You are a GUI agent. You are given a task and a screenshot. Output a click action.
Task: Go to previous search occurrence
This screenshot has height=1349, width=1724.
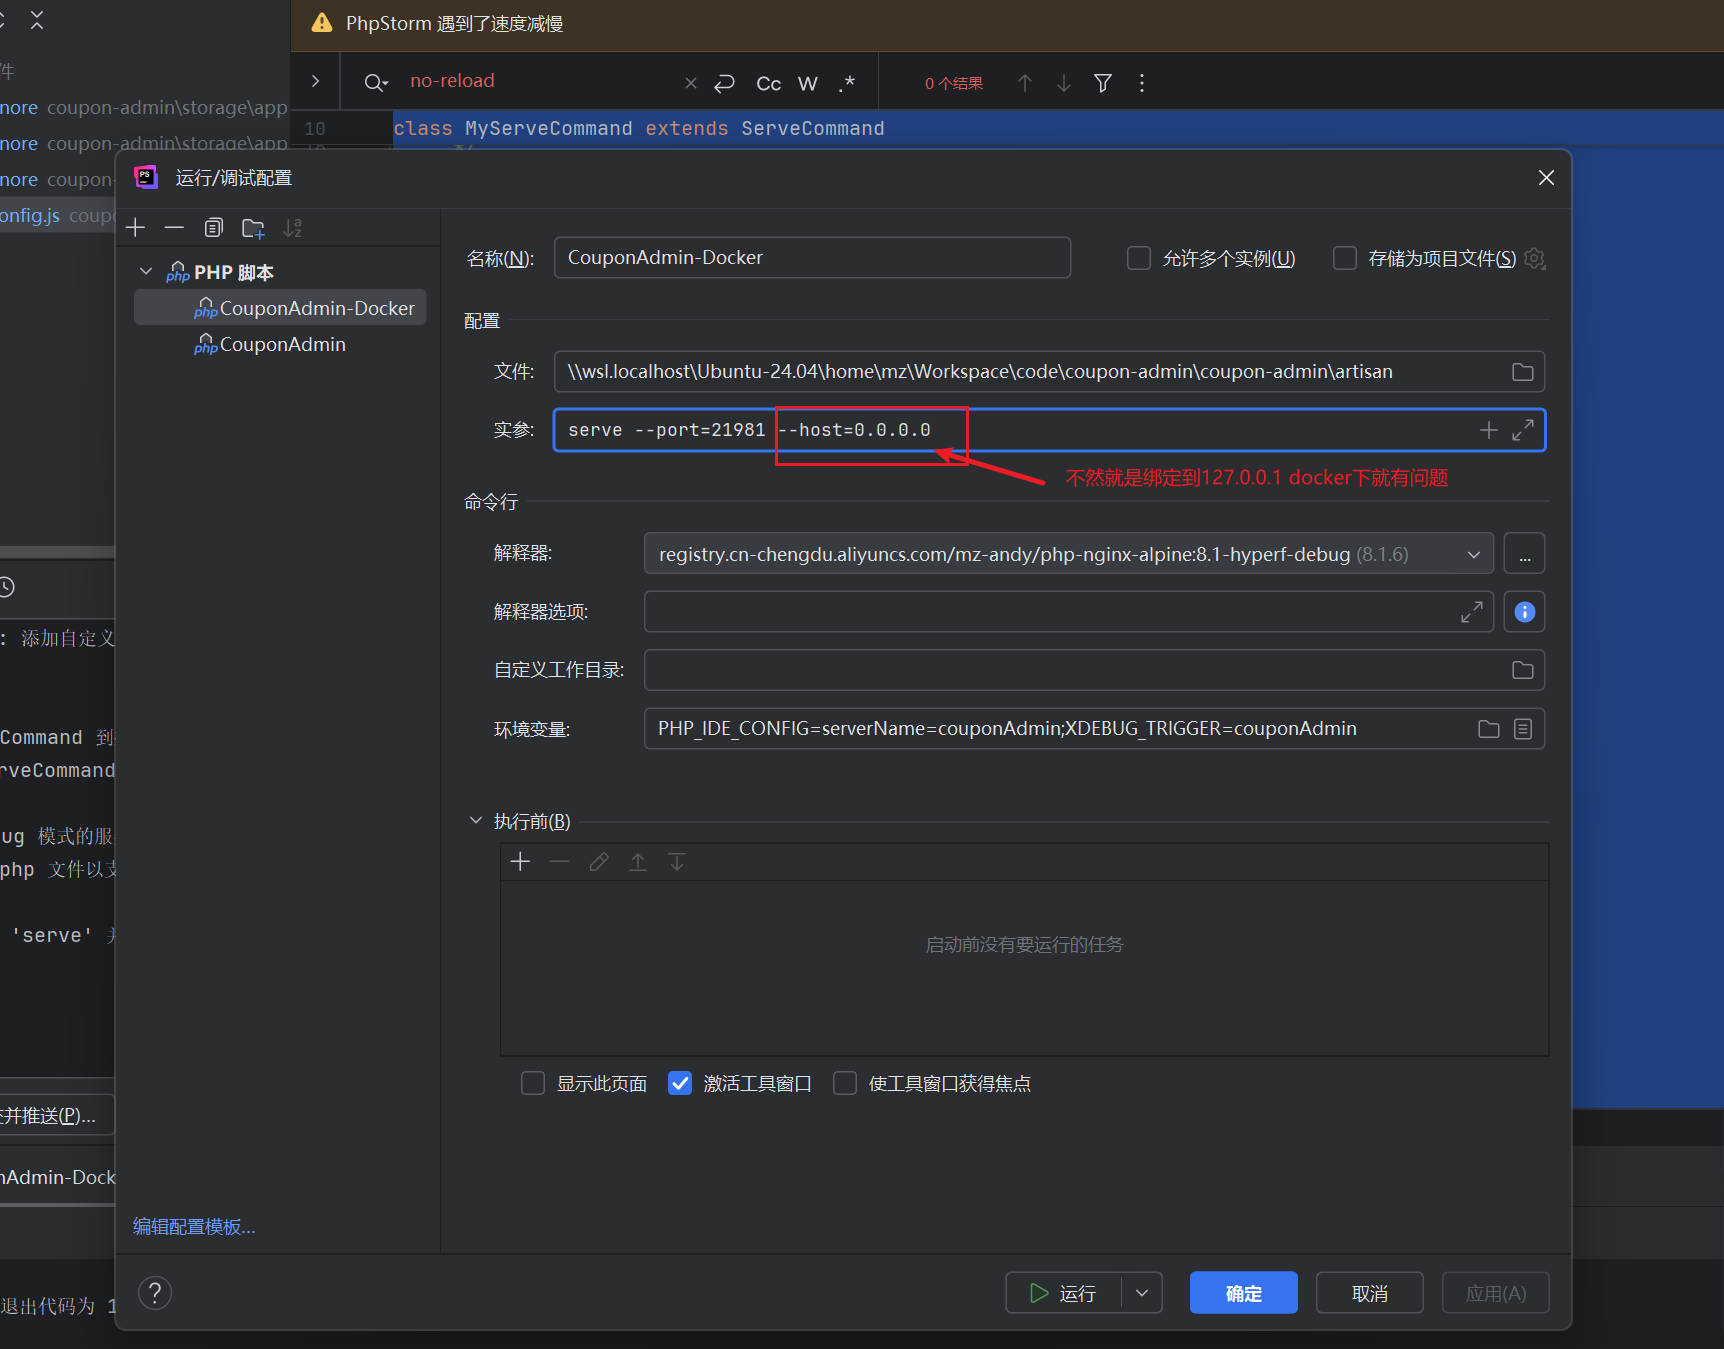click(x=1025, y=83)
